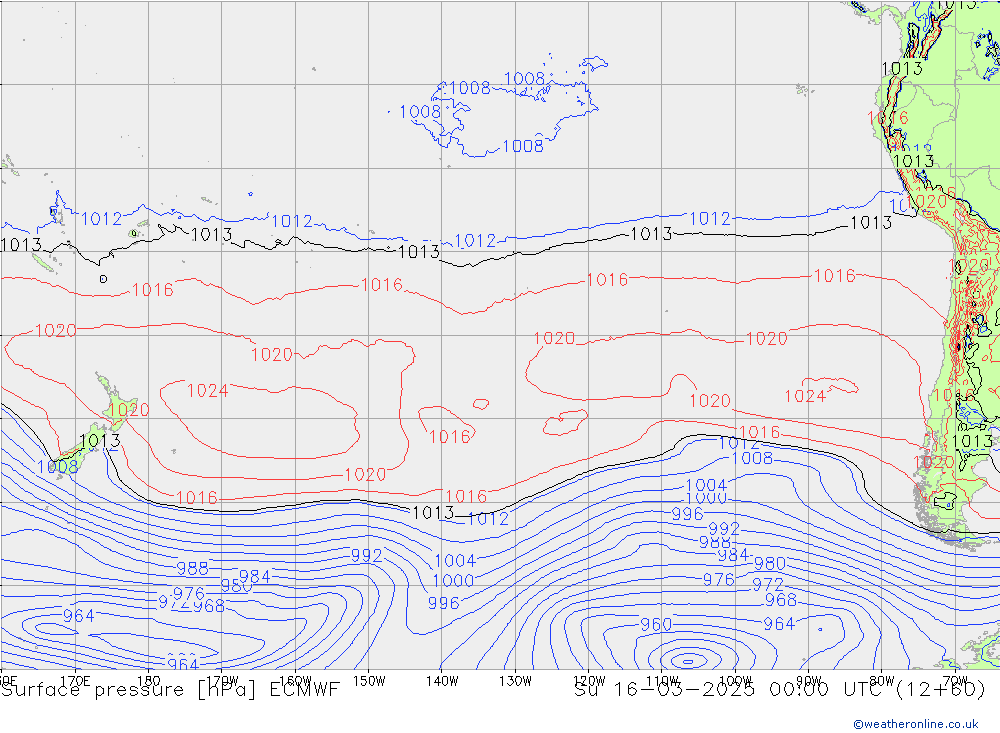Click the blue 992 label left of 1004
This screenshot has width=1000, height=733.
[367, 556]
